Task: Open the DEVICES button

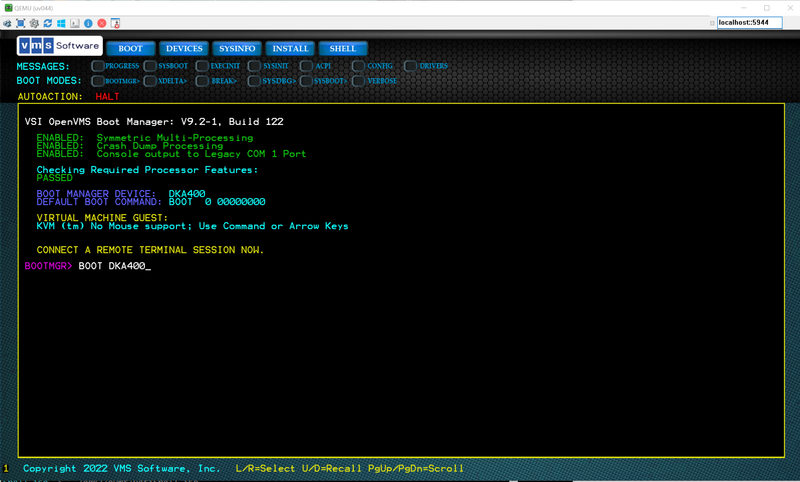Action: 184,48
